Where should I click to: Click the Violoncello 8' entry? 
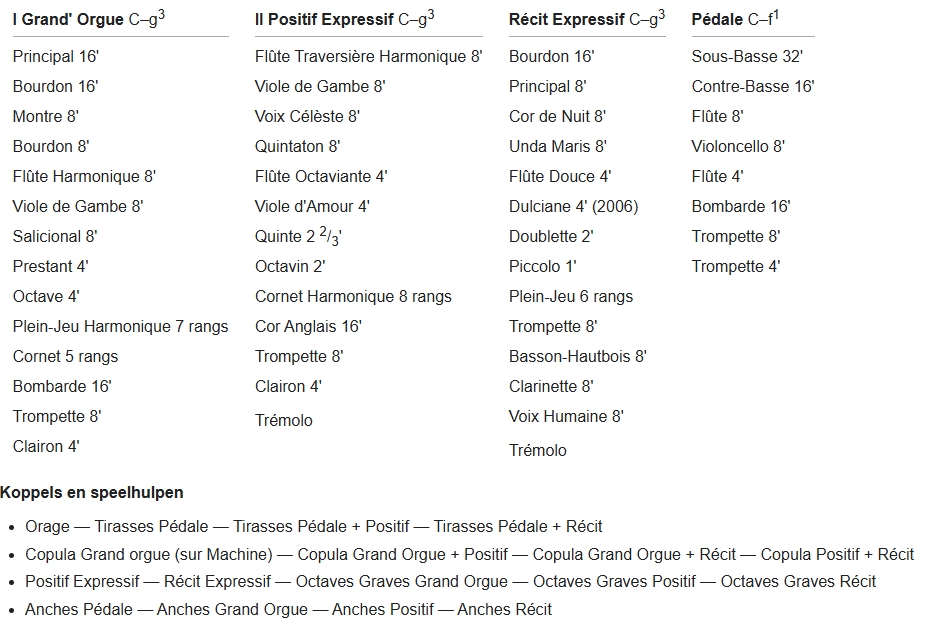738,147
